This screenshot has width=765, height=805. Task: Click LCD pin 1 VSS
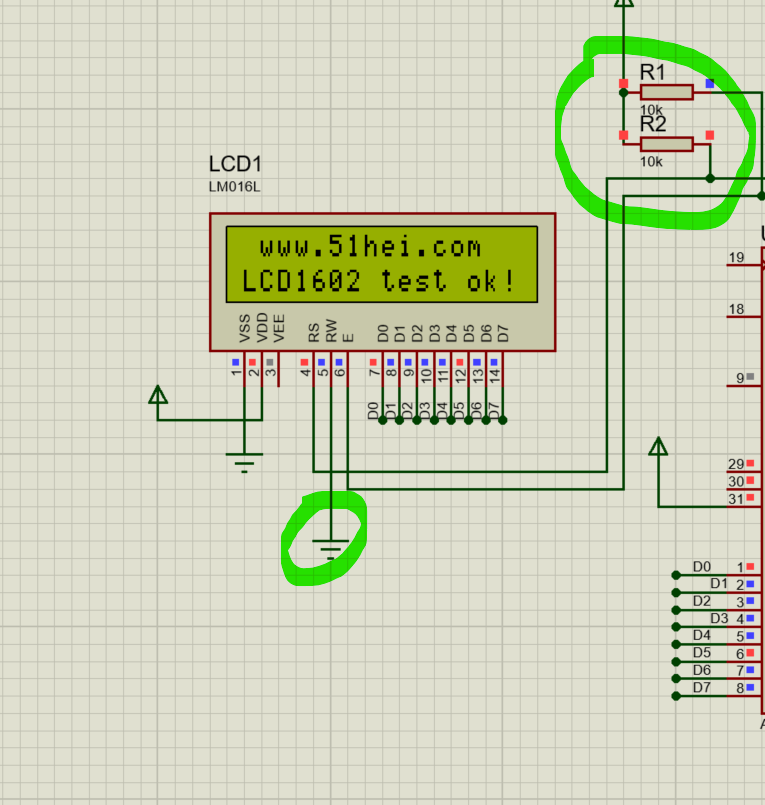point(244,369)
